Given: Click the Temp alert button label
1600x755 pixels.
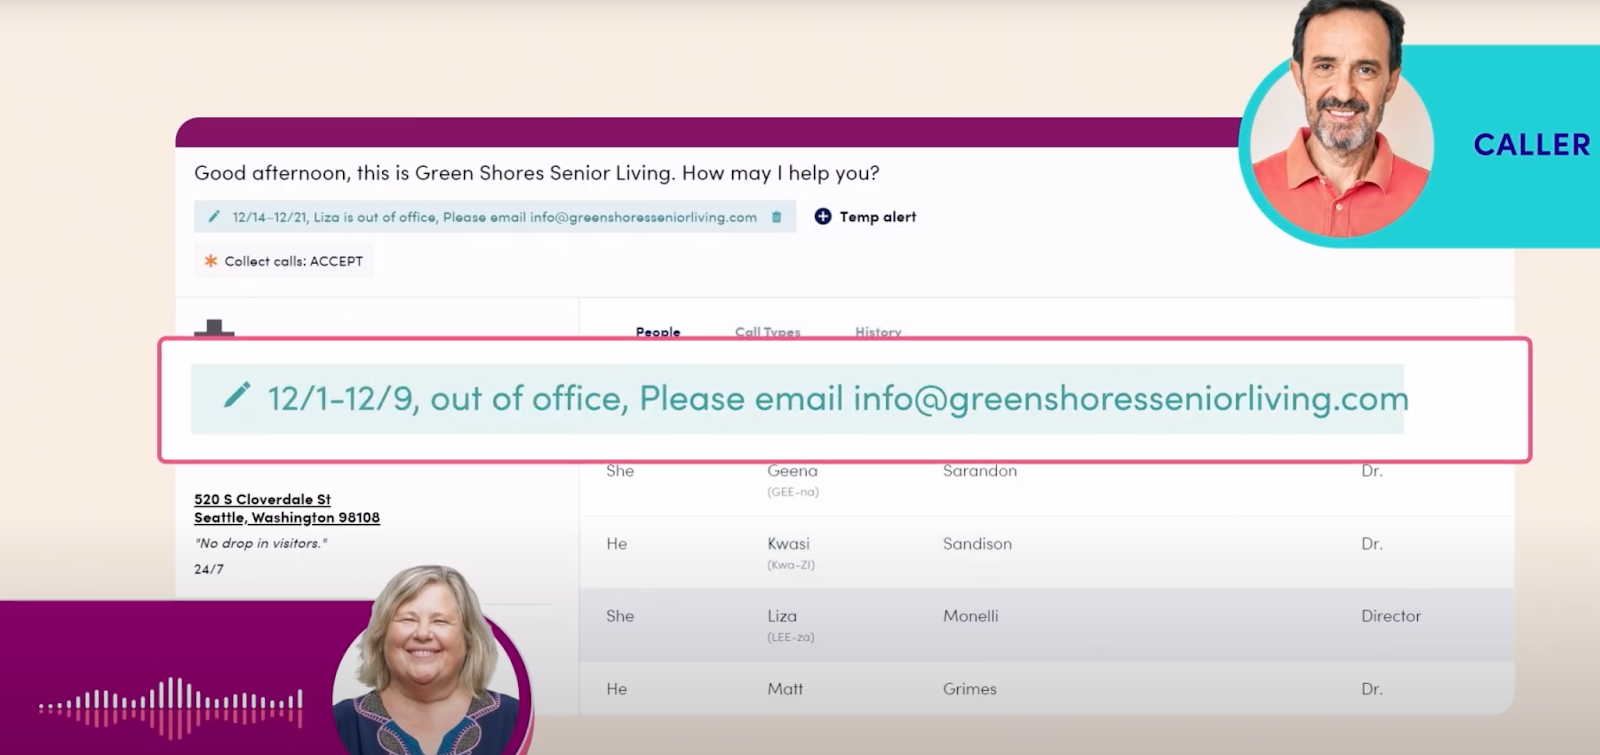Looking at the screenshot, I should 877,217.
